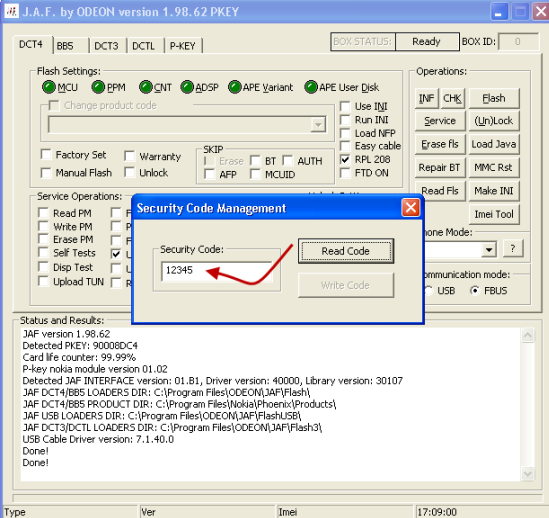Image resolution: width=549 pixels, height=518 pixels.
Task: Click the Erase fls button
Action: pos(440,144)
